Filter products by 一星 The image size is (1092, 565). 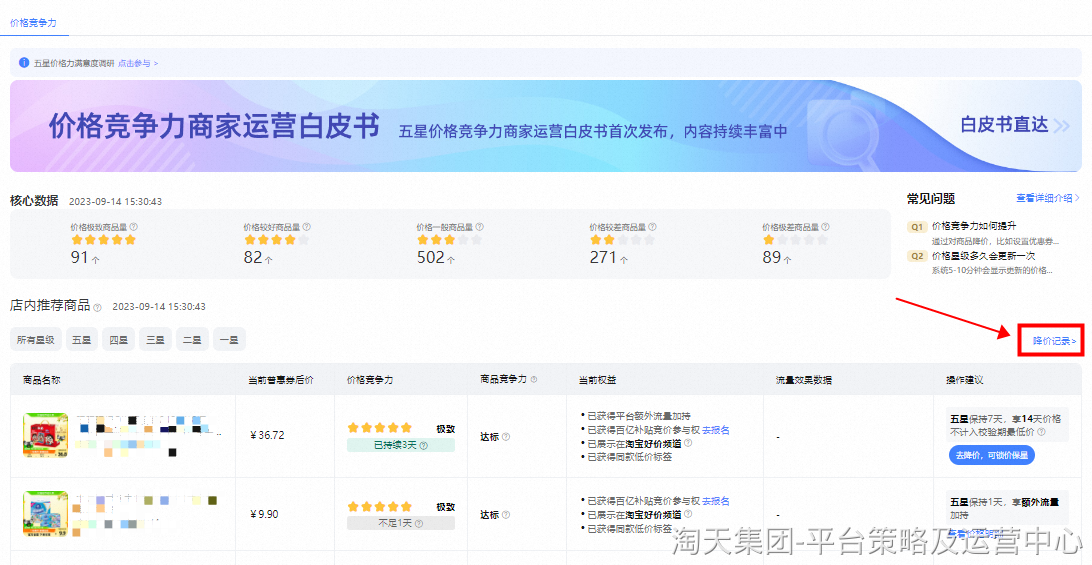click(x=229, y=340)
